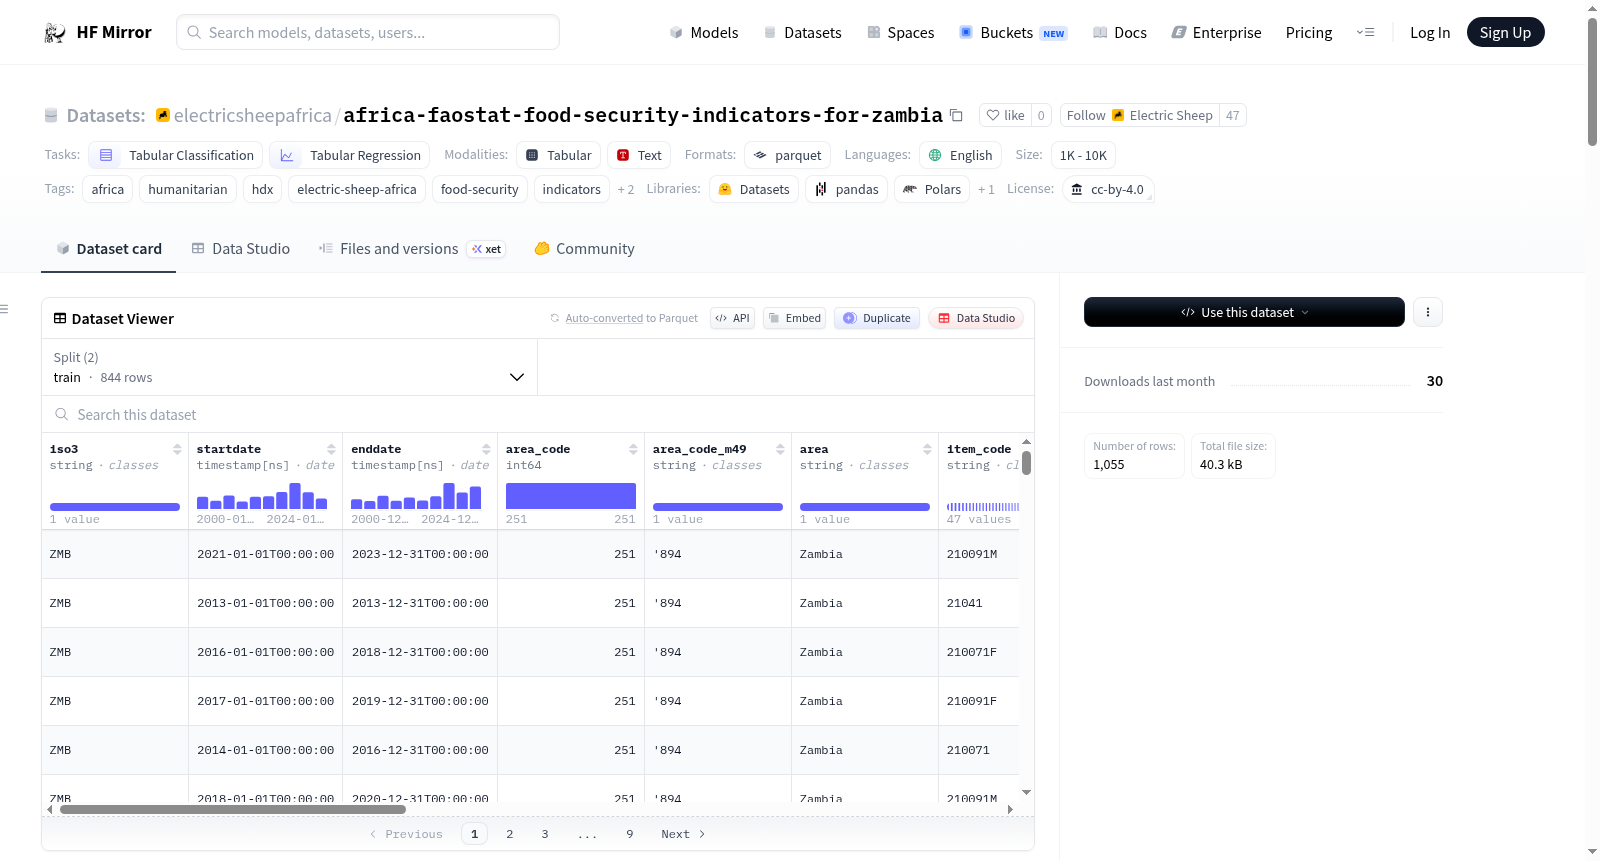
Task: Open the three-dot more options button
Action: point(1428,312)
